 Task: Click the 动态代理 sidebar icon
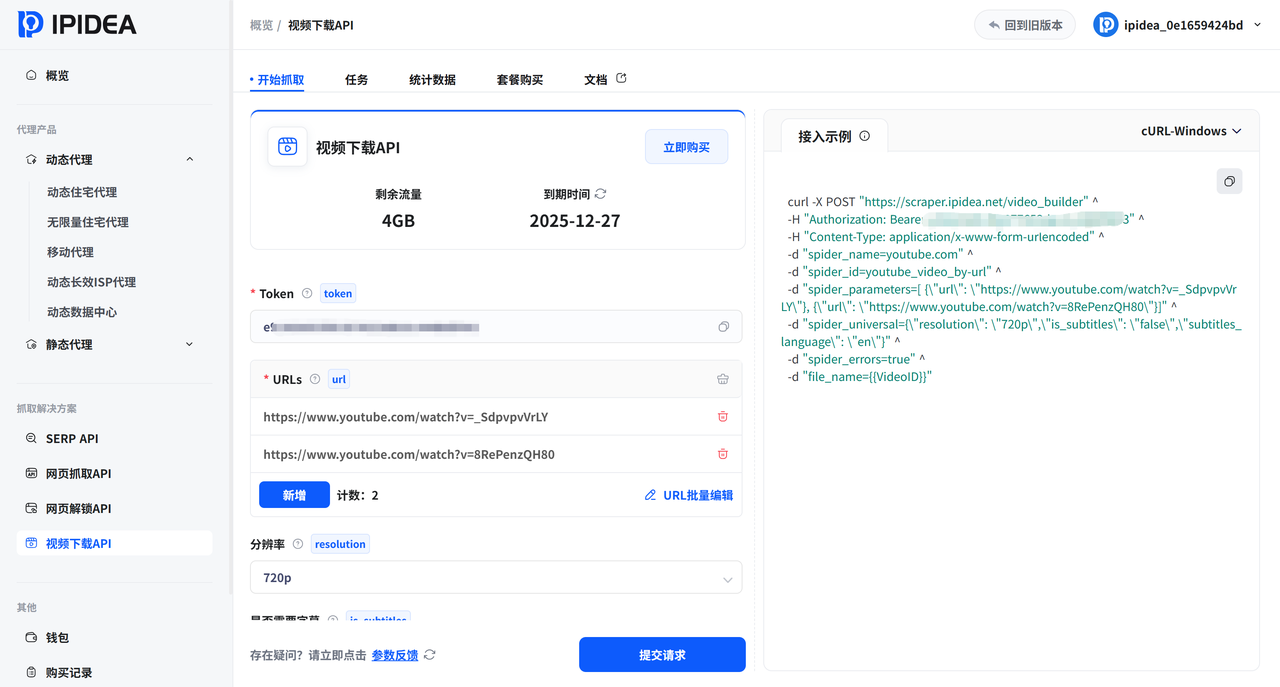(x=31, y=159)
